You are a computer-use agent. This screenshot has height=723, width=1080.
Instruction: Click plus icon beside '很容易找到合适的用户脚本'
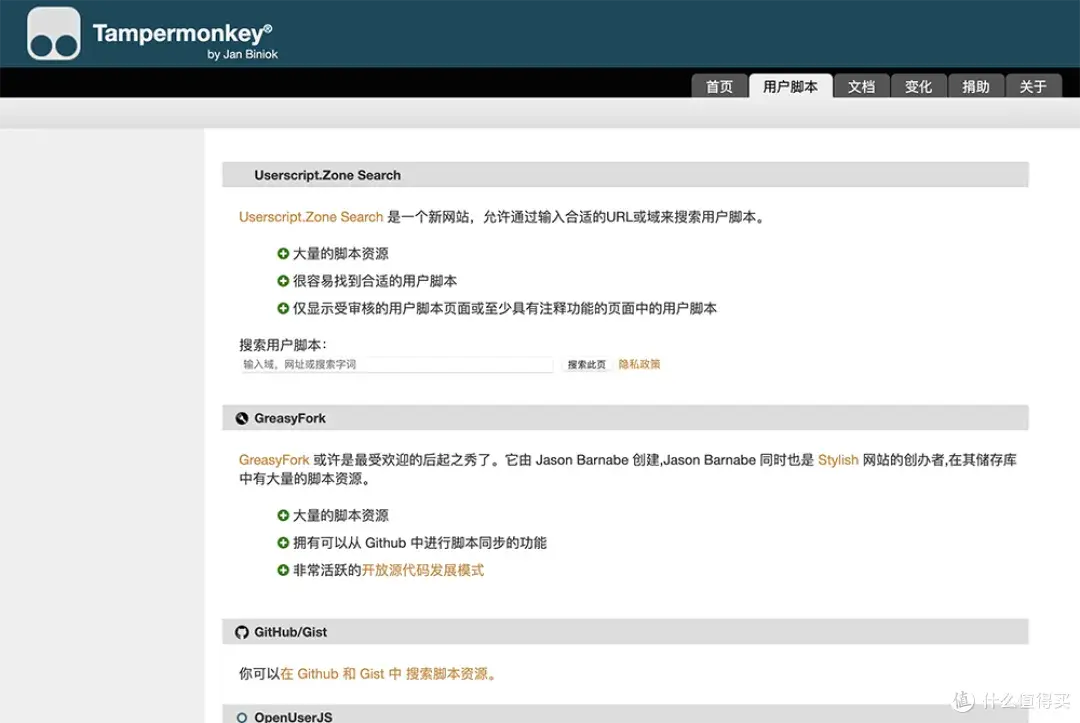(283, 281)
